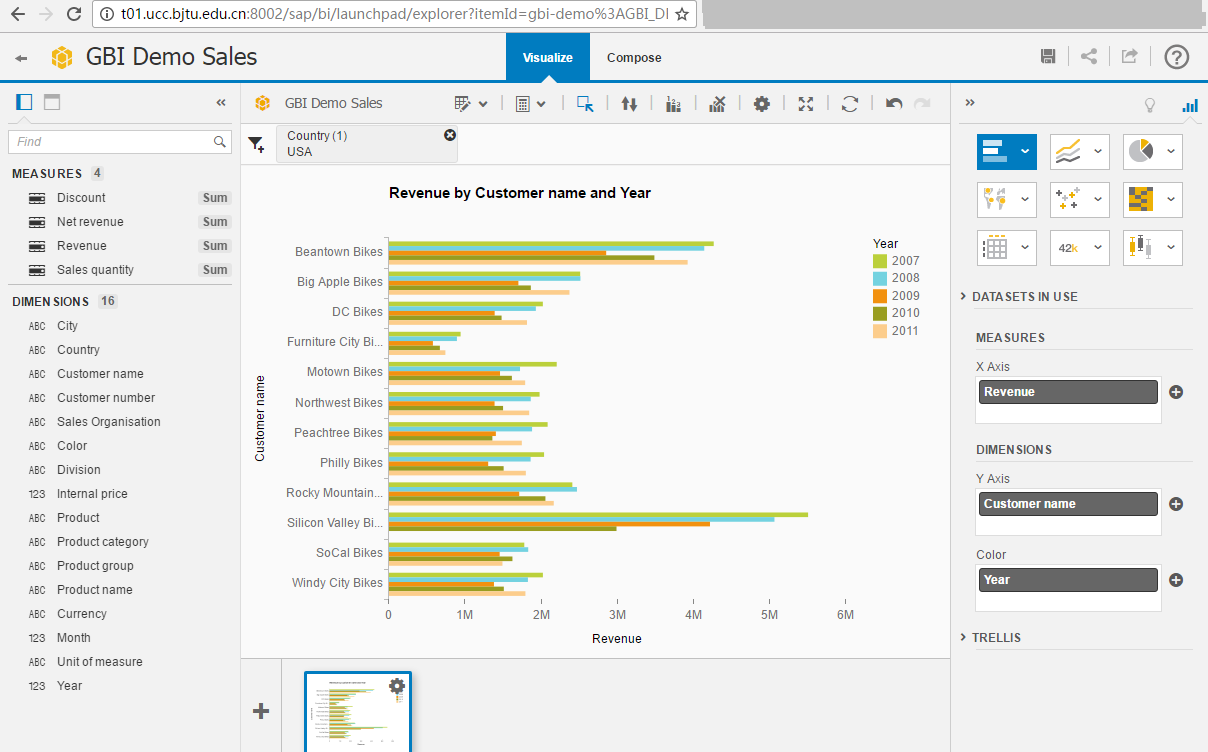Click the redo arrow icon
This screenshot has height=752, width=1208.
[x=922, y=103]
